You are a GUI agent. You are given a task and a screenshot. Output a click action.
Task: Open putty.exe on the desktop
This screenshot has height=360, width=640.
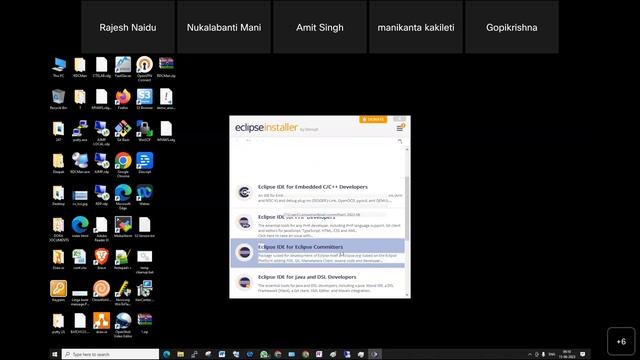pos(80,131)
